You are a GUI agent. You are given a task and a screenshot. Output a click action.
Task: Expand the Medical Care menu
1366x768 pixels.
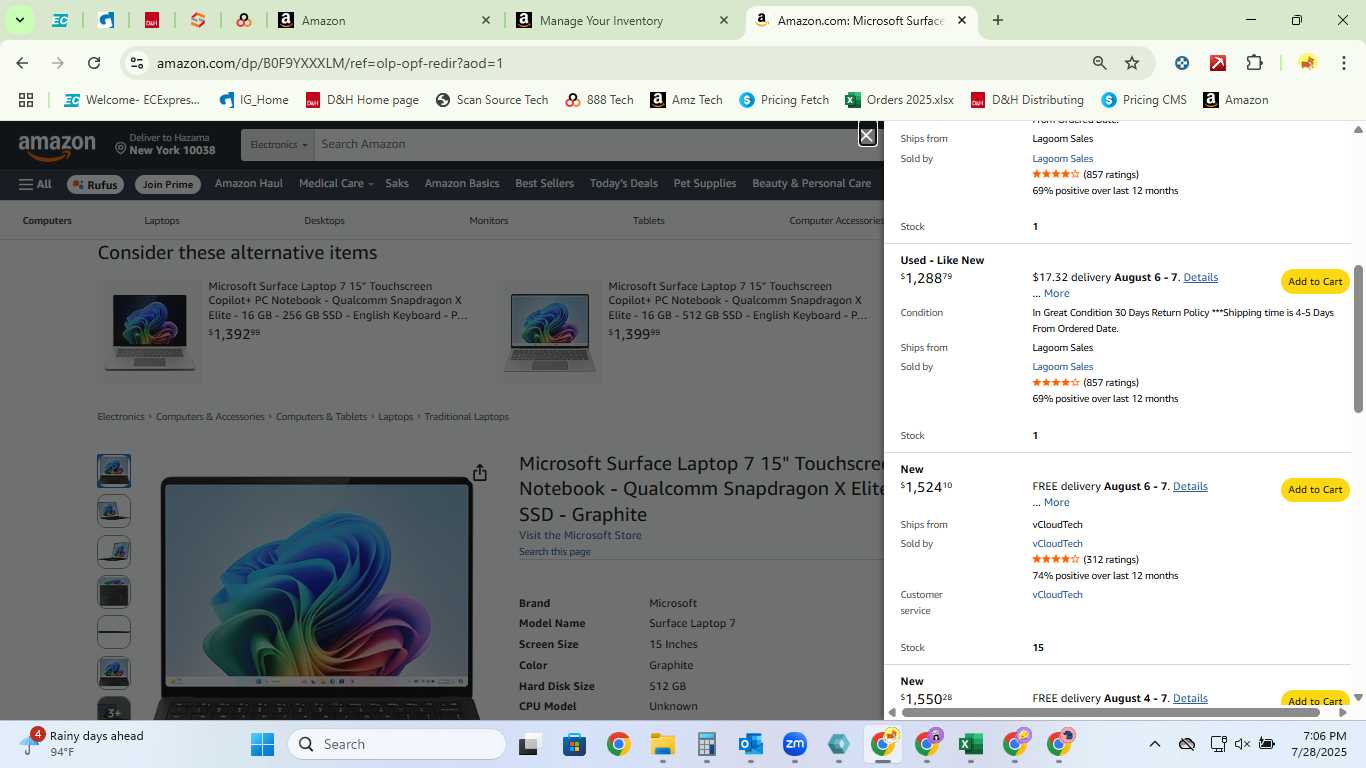[x=335, y=184]
